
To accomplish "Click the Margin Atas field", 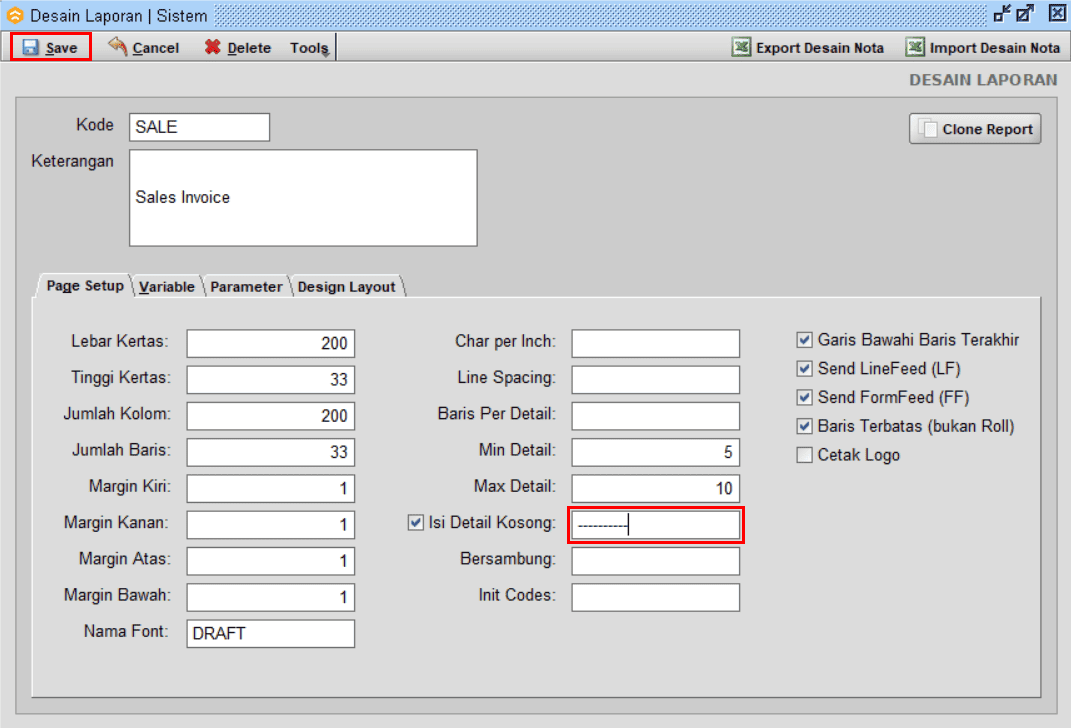I will pos(270,561).
